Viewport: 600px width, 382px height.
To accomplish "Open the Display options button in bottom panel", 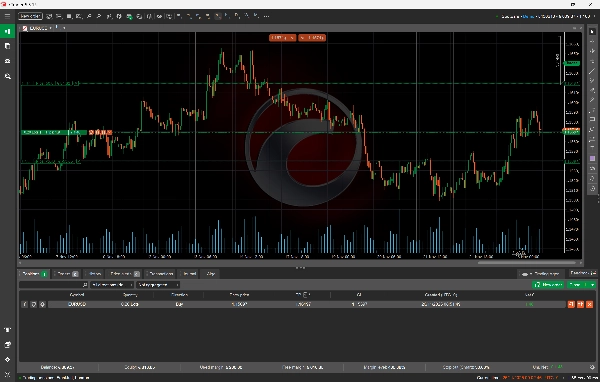I will click(x=541, y=274).
